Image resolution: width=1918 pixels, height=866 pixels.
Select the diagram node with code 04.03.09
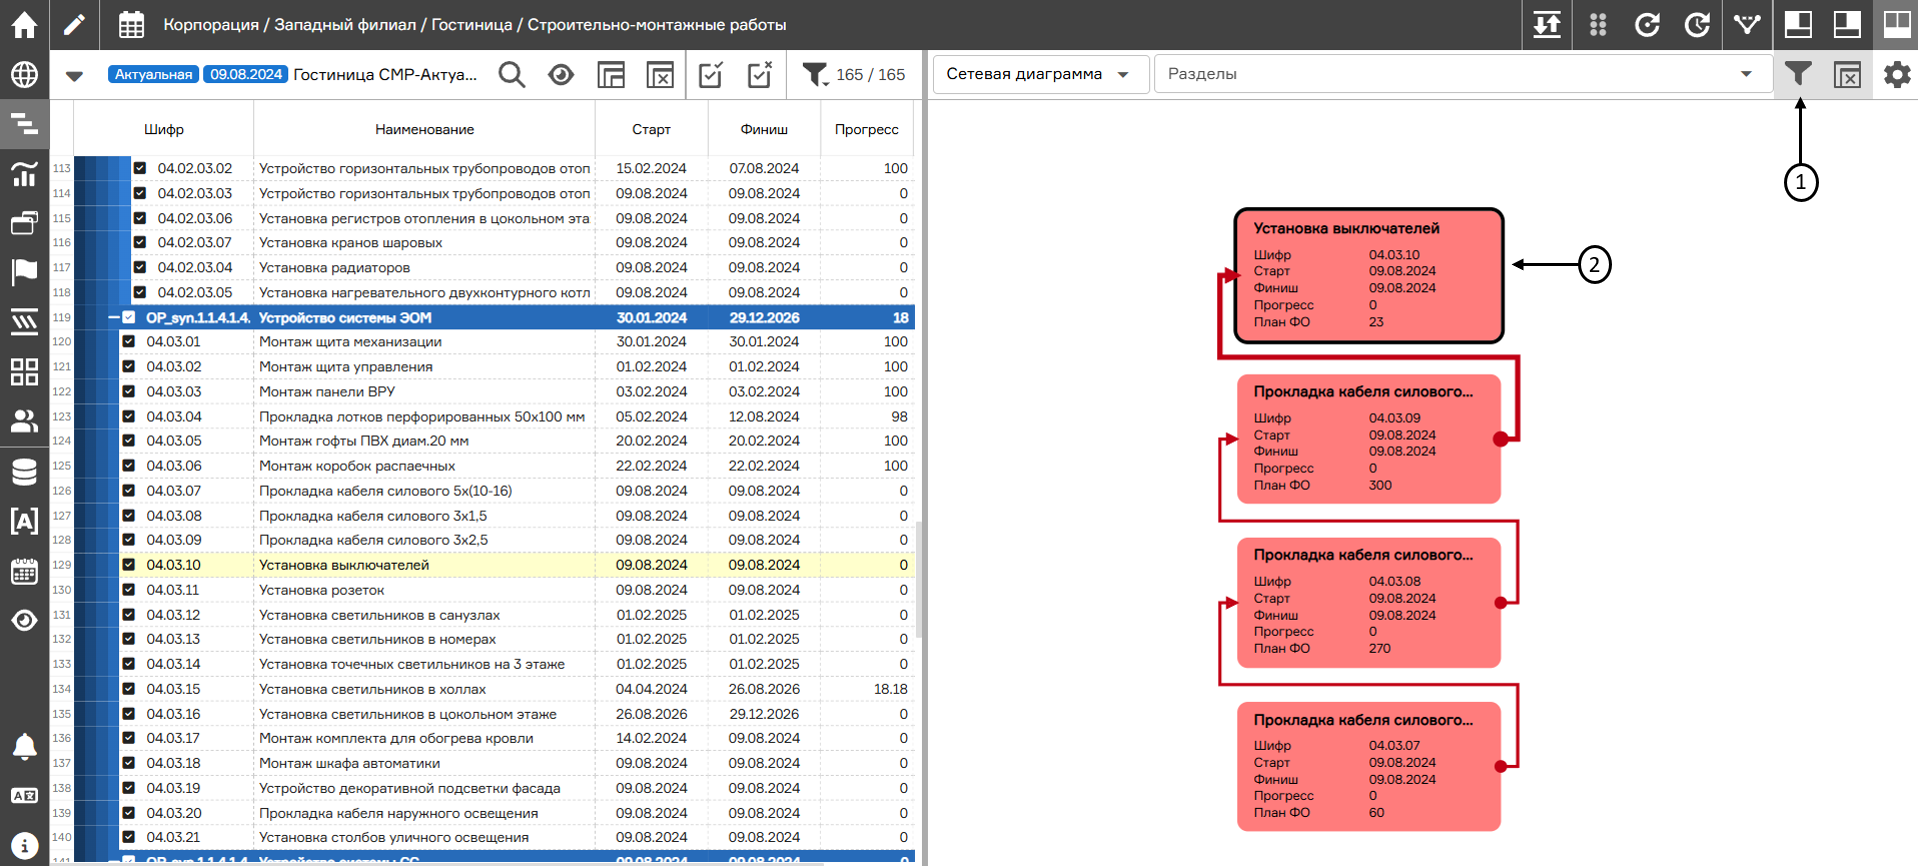[x=1369, y=438]
